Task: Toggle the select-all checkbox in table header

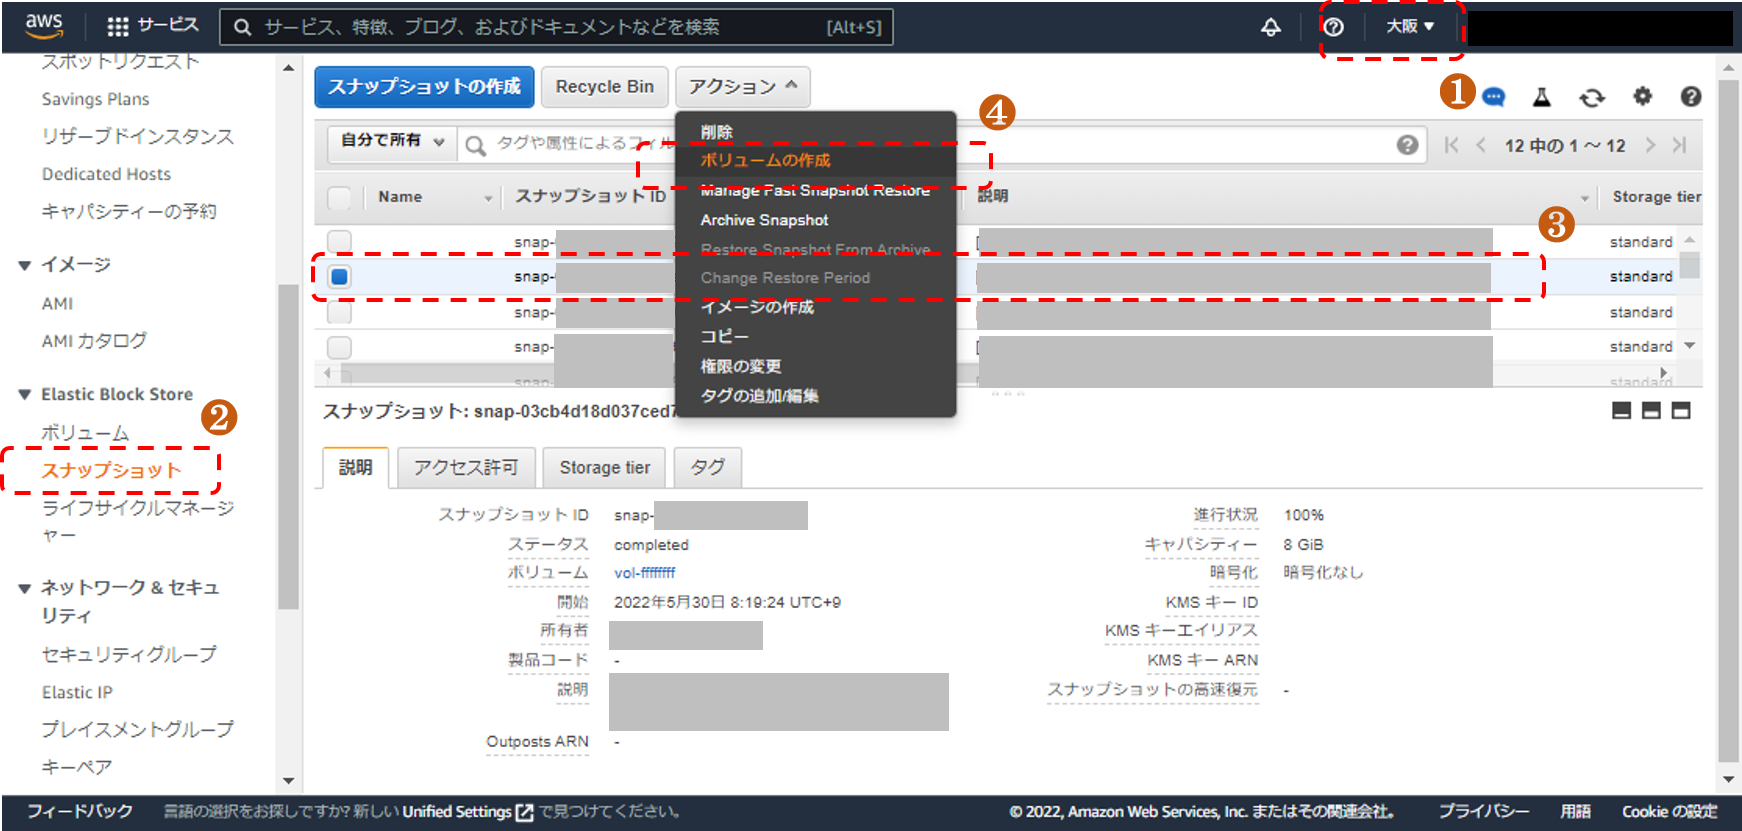Action: click(340, 197)
